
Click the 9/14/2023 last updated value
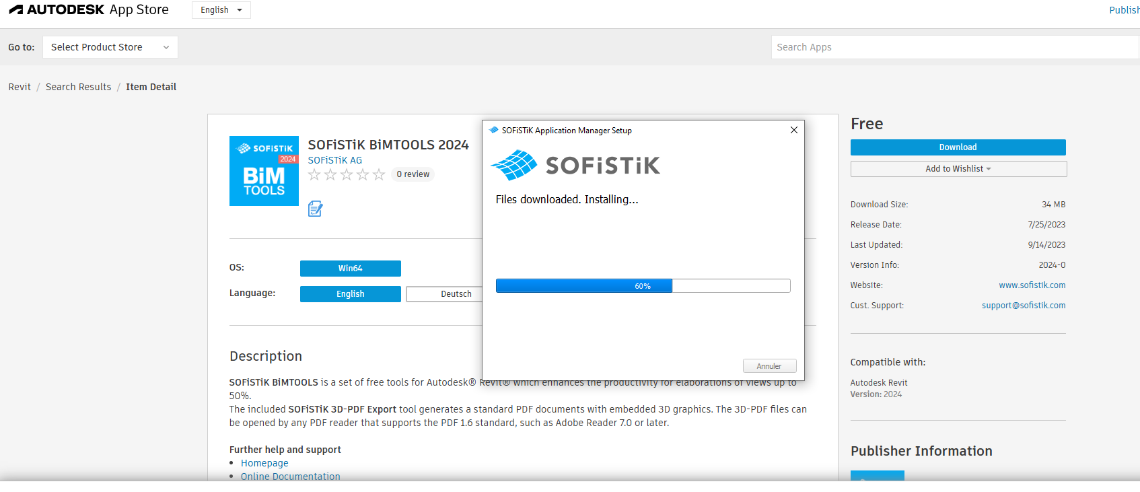coord(1049,245)
